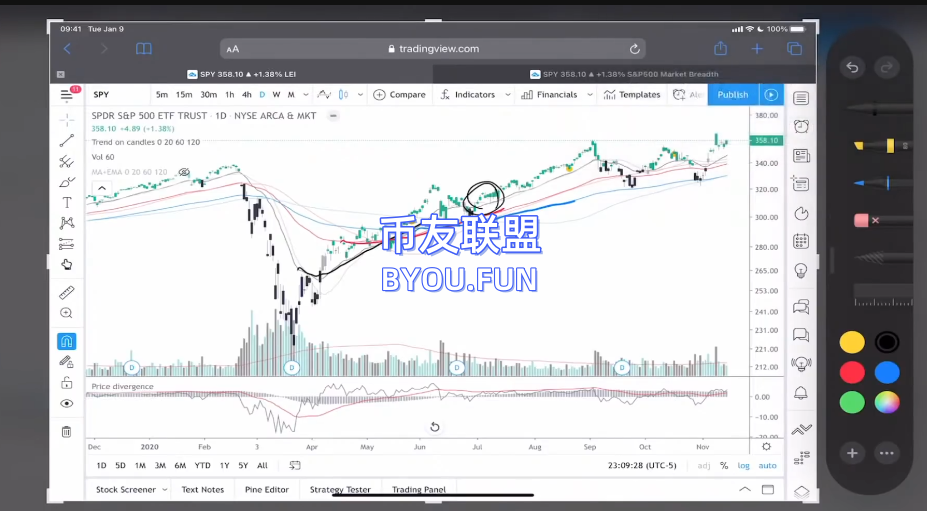Viewport: 927px width, 511px height.
Task: Open the Text Notes tab
Action: 203,490
